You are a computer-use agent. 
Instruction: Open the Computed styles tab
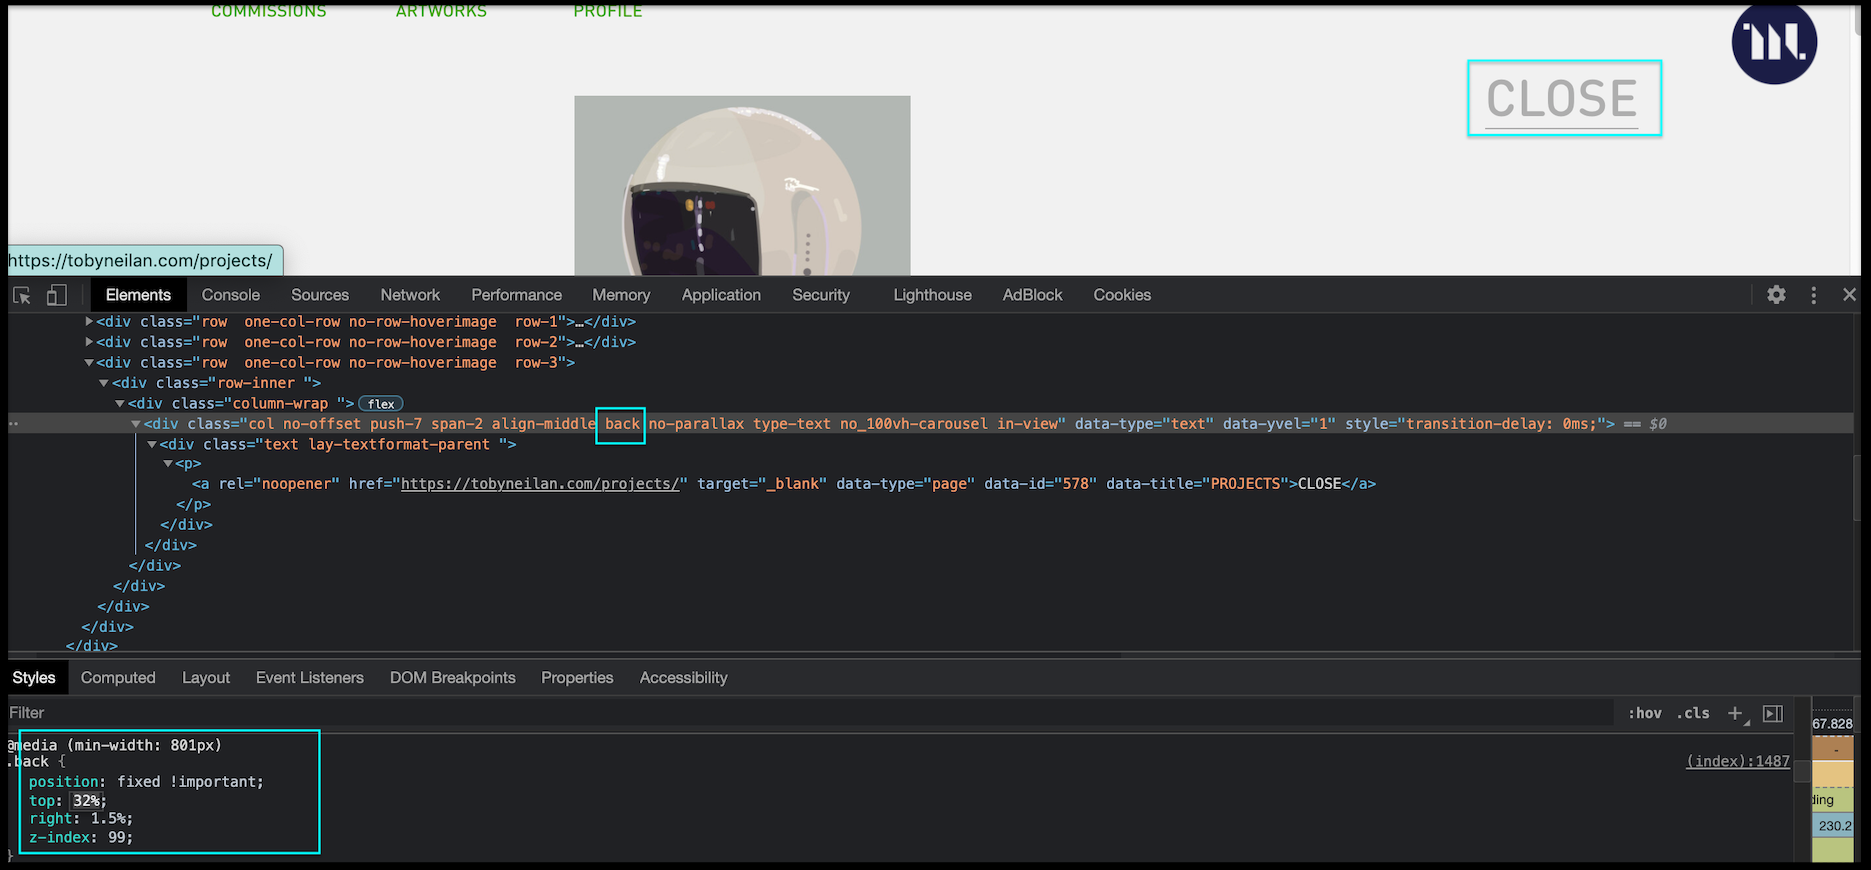pyautogui.click(x=118, y=678)
